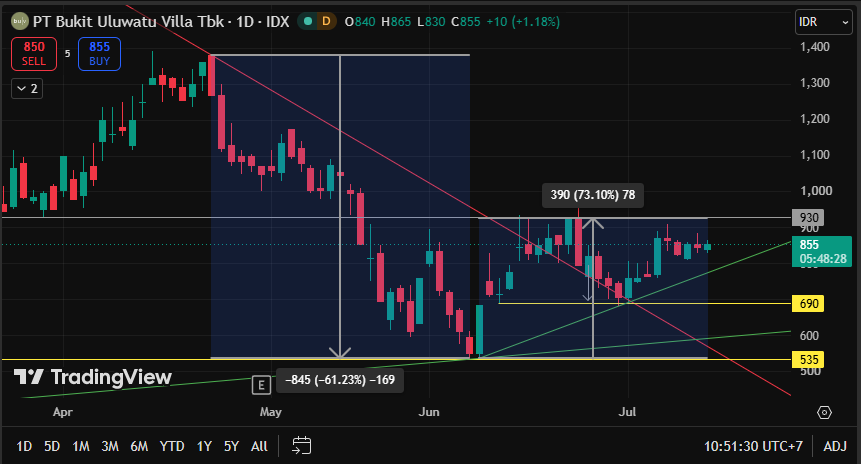Open the go-to-date calendar icon

tap(301, 445)
